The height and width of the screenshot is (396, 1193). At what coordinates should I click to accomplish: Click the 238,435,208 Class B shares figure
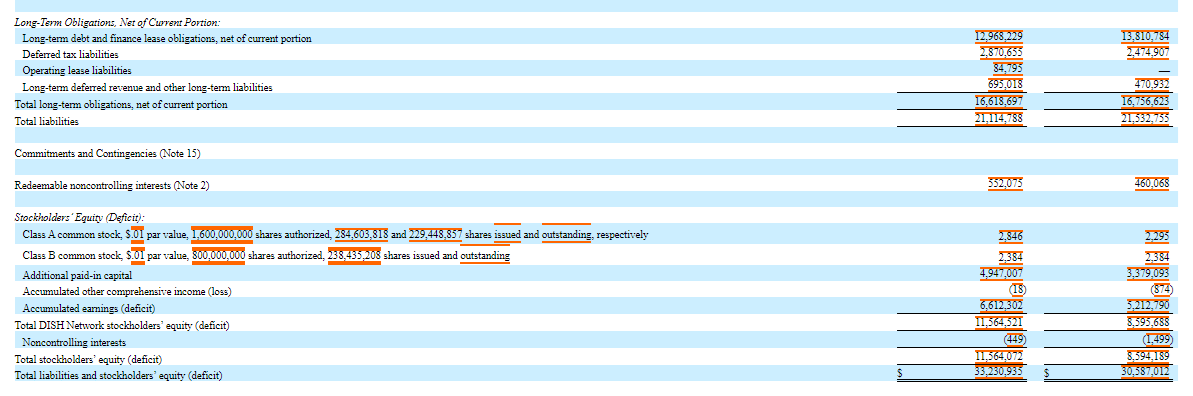355,256
